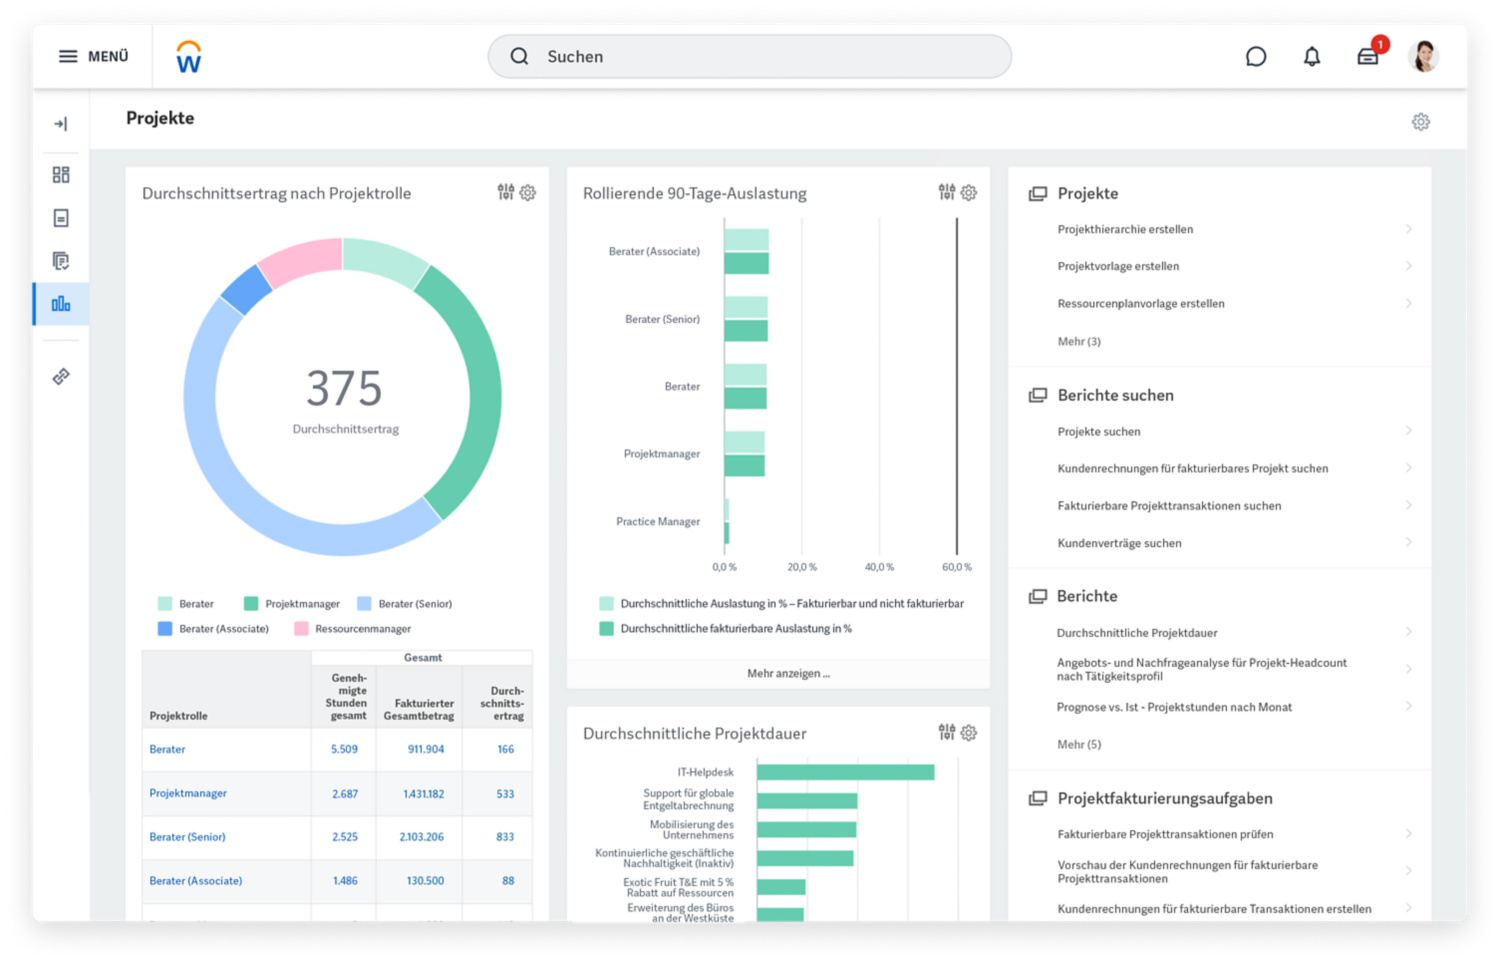Open Projektmanager link in table
1500x962 pixels.
[188, 793]
